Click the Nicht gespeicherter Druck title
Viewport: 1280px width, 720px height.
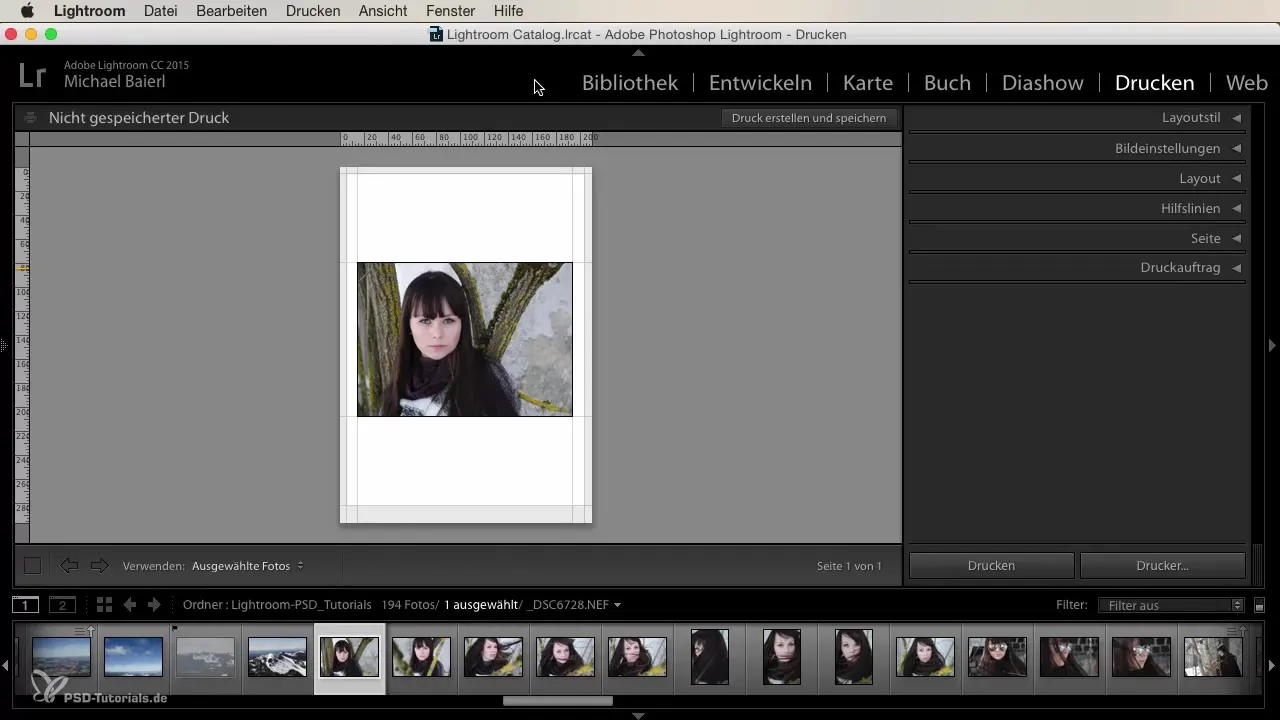139,118
